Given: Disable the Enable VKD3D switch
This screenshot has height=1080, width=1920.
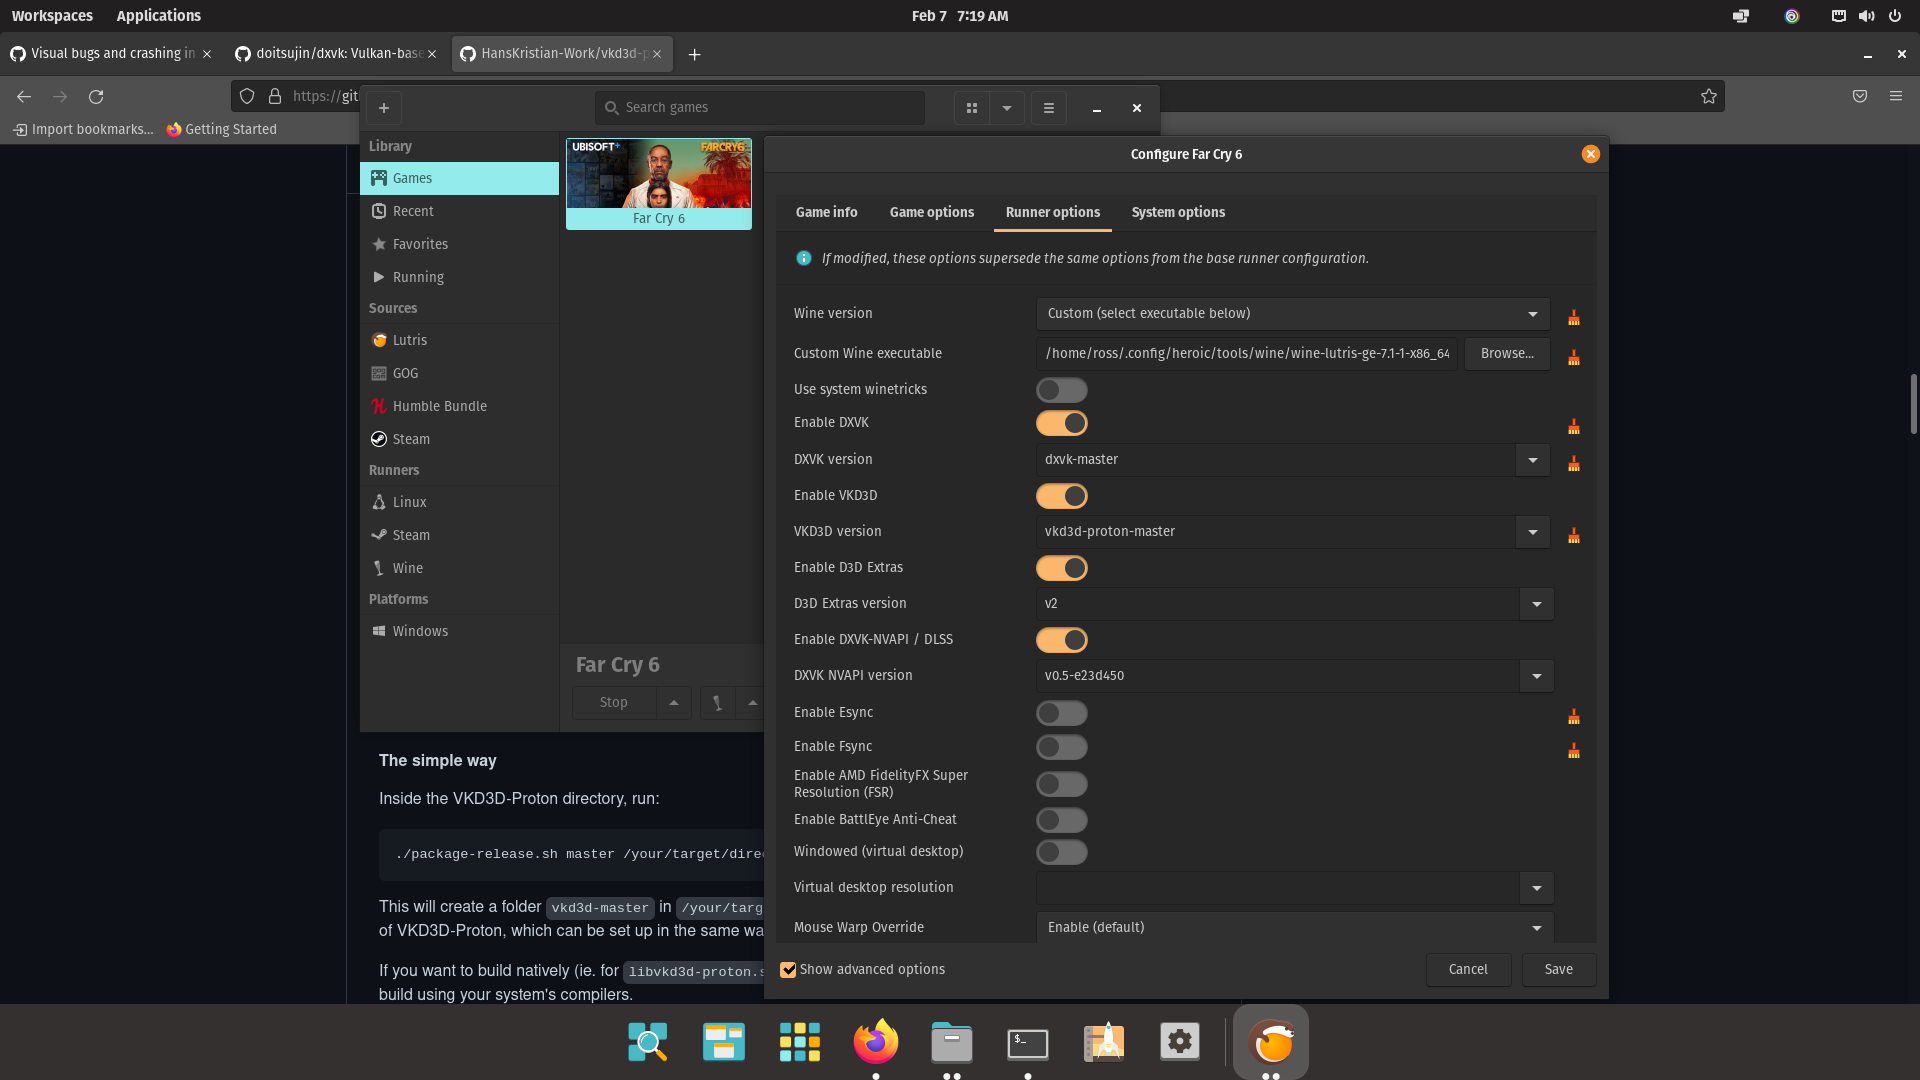Looking at the screenshot, I should click(x=1061, y=496).
